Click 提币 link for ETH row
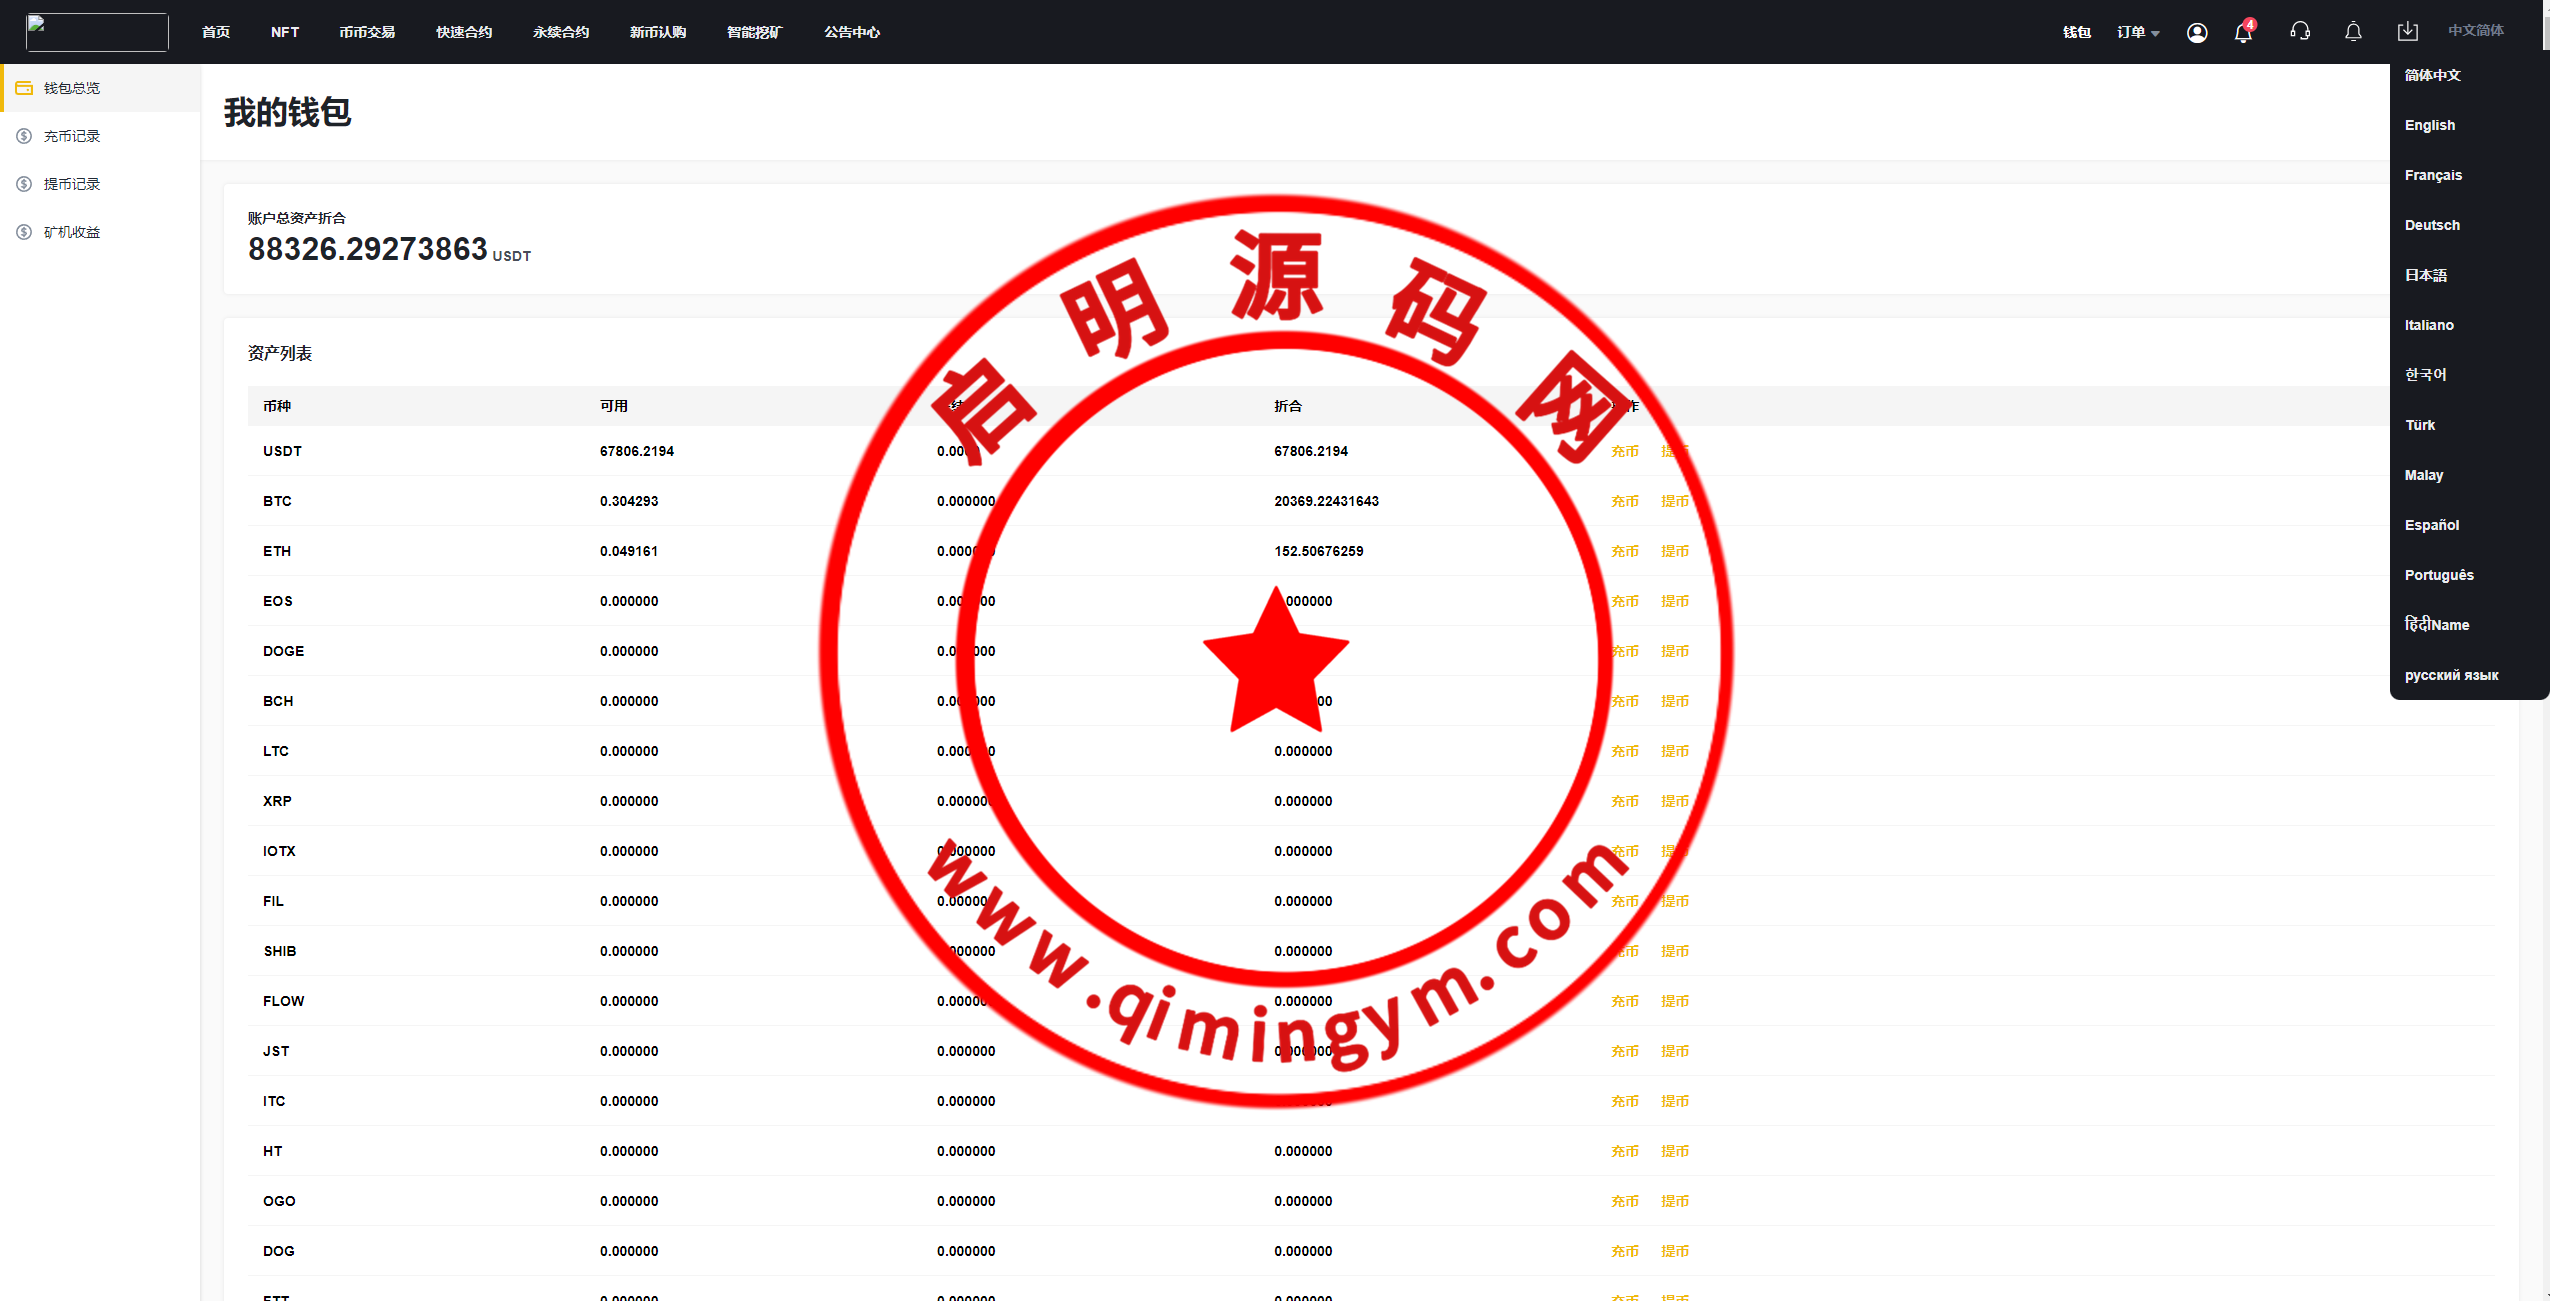 coord(1674,551)
